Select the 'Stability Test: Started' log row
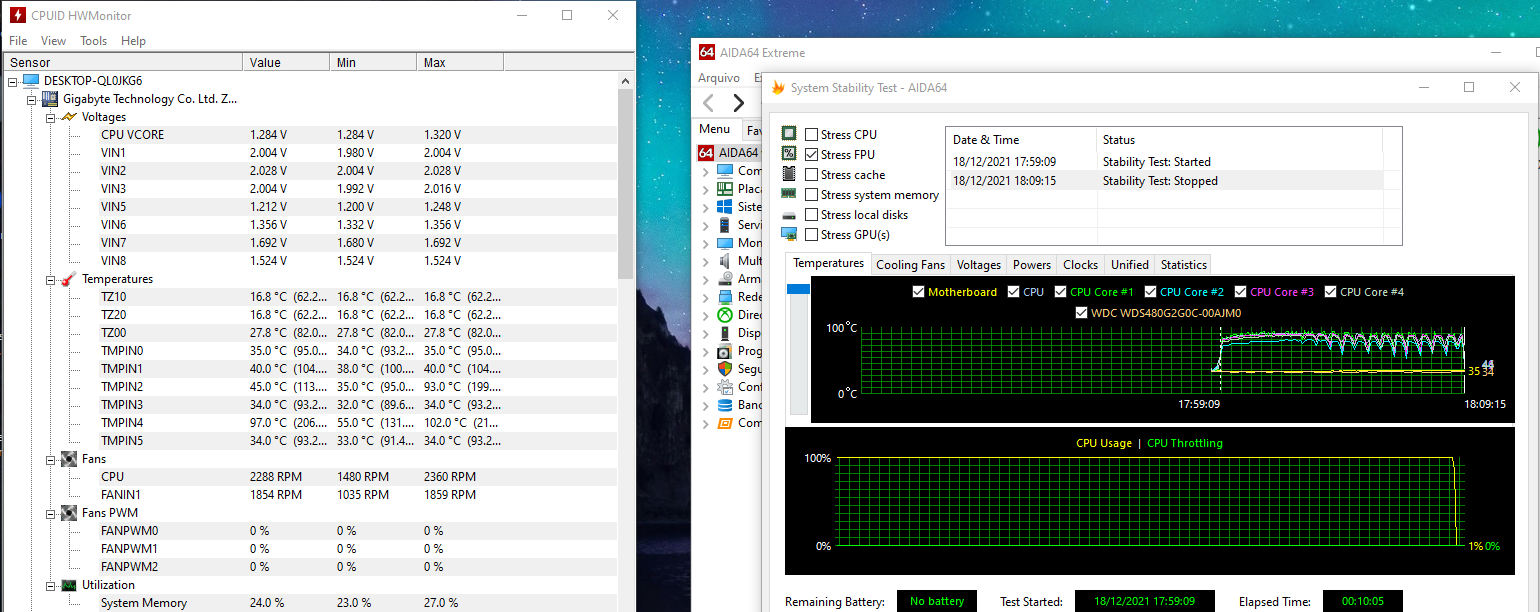The image size is (1540, 612). (x=1163, y=162)
